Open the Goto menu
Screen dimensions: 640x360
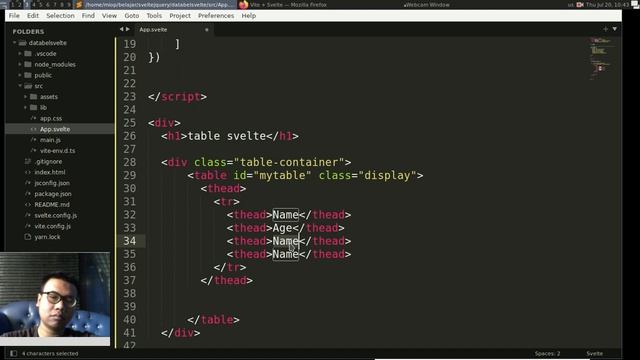coord(131,16)
